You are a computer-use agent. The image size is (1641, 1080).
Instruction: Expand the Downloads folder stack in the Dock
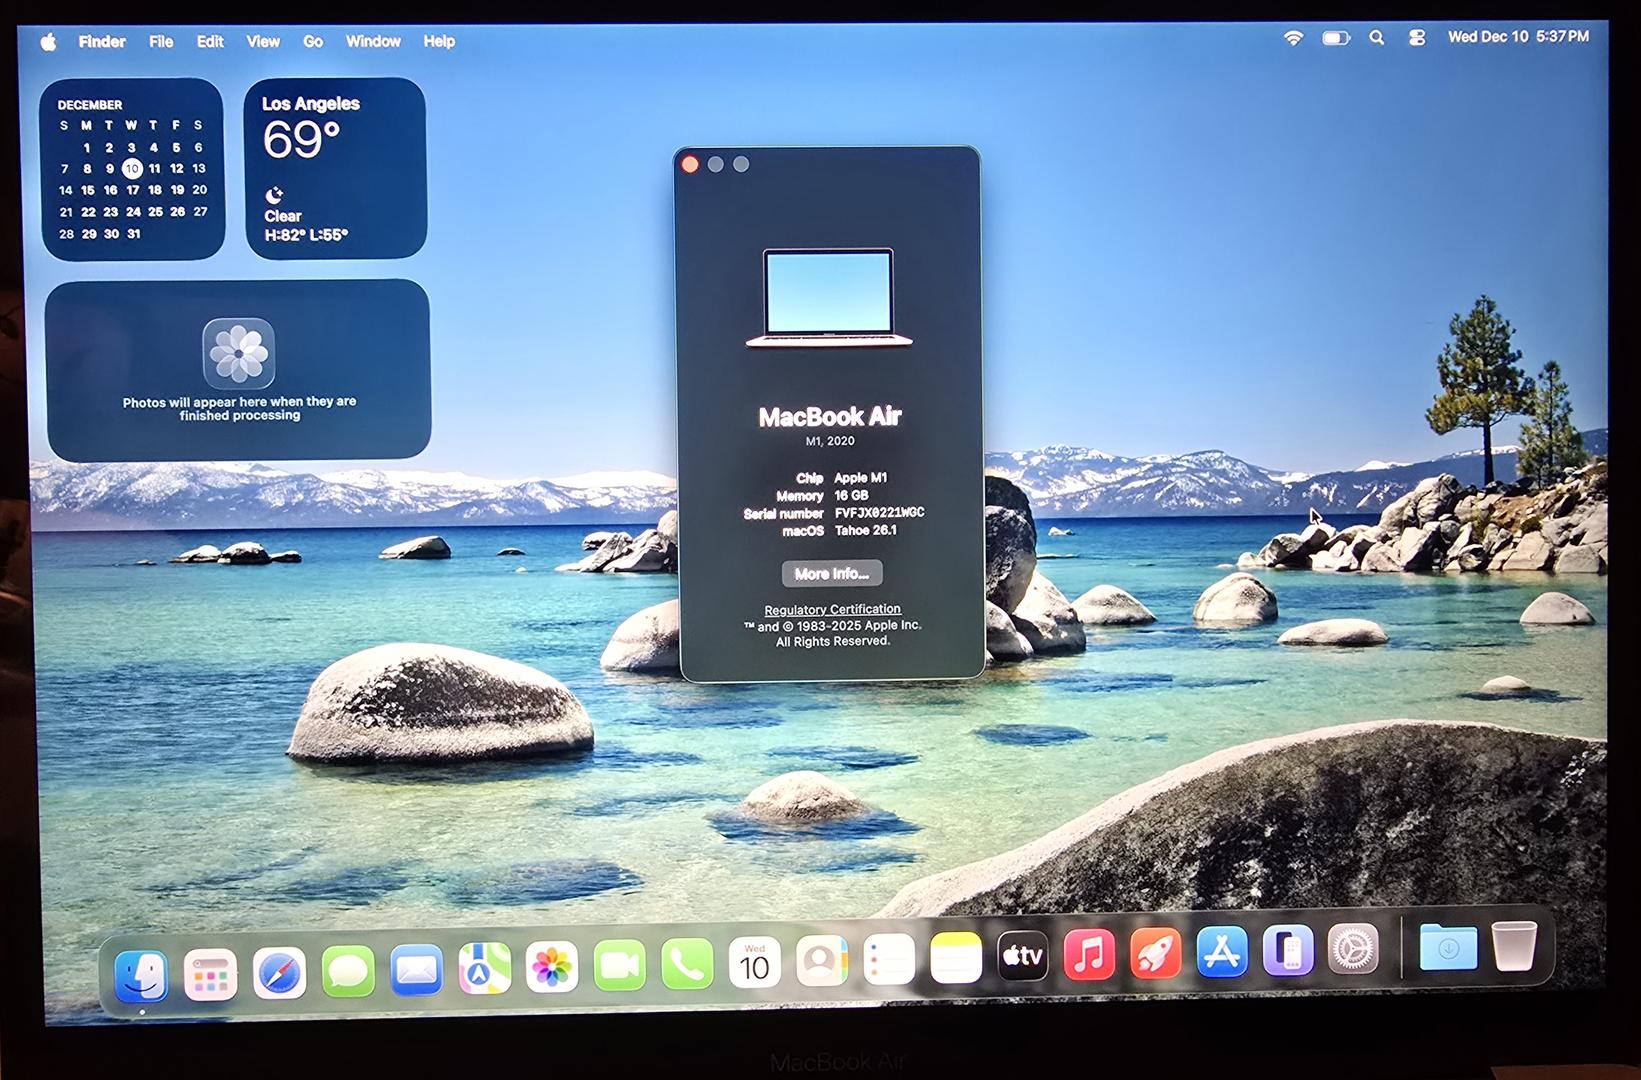1448,947
